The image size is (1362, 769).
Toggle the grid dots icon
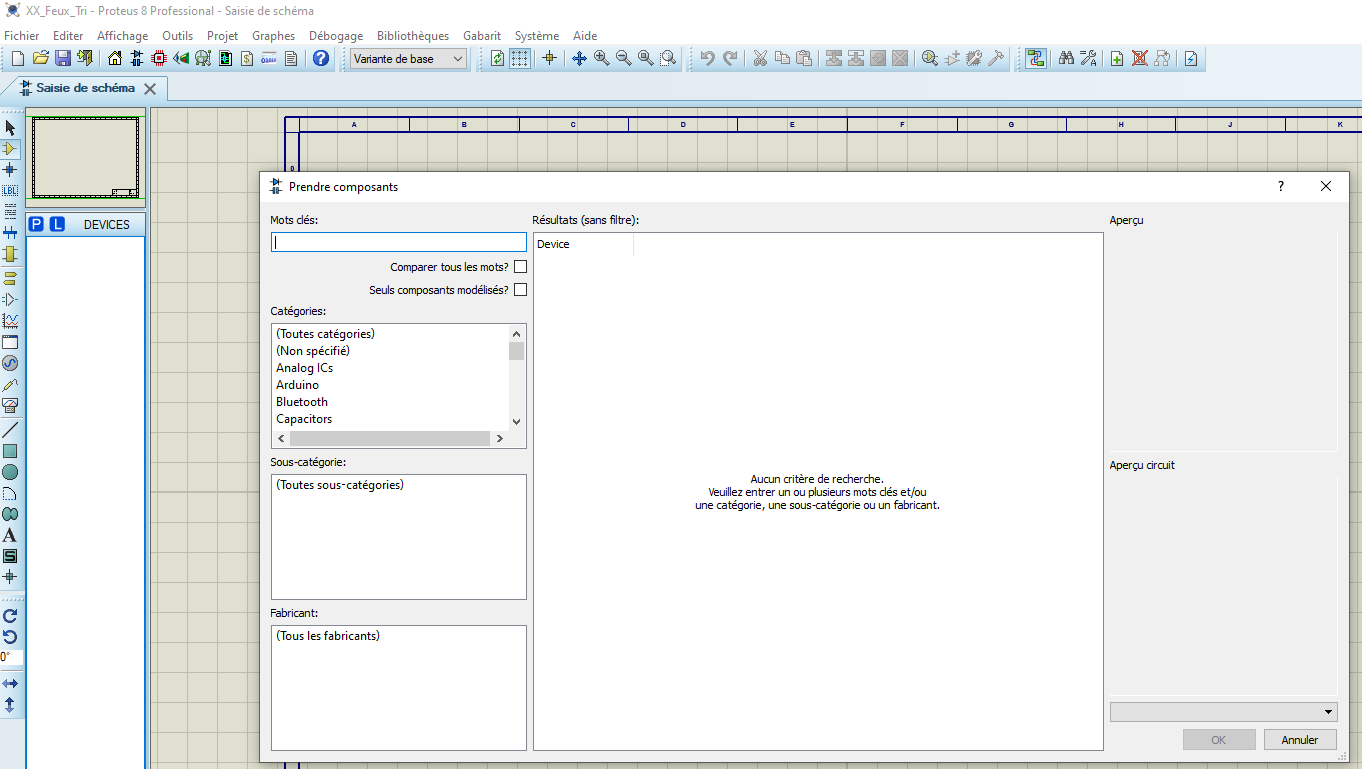tap(520, 59)
